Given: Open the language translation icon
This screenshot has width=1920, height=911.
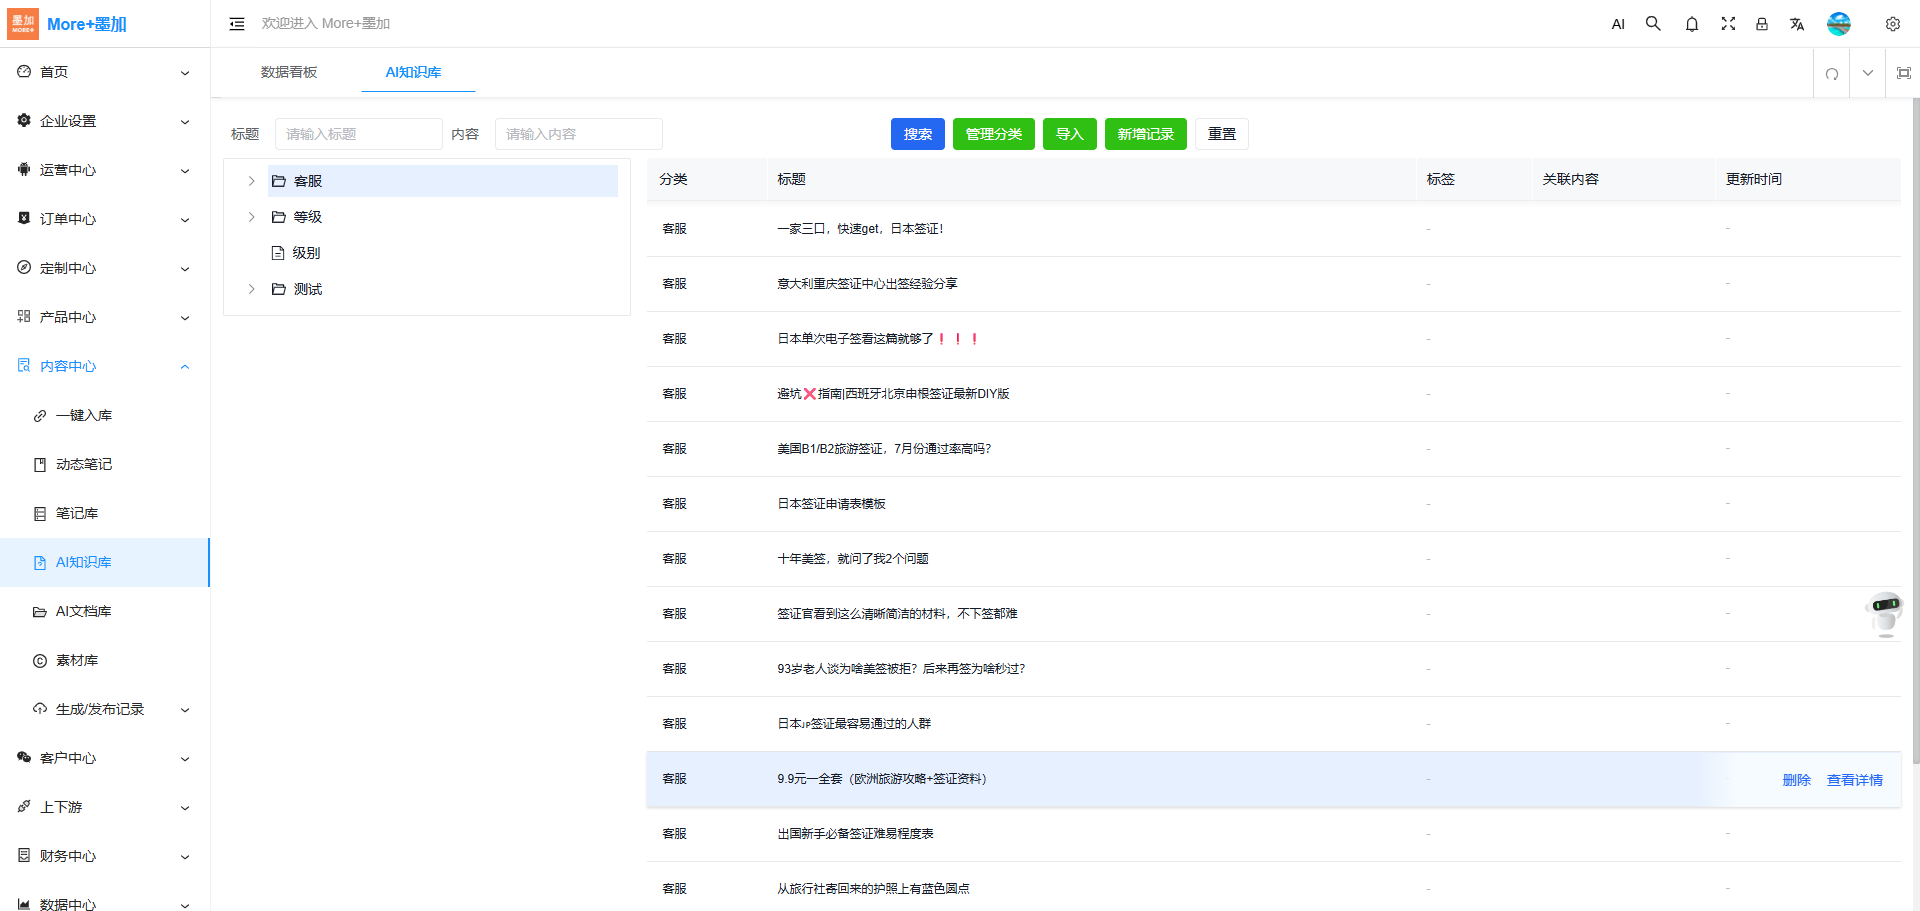Looking at the screenshot, I should coord(1796,24).
